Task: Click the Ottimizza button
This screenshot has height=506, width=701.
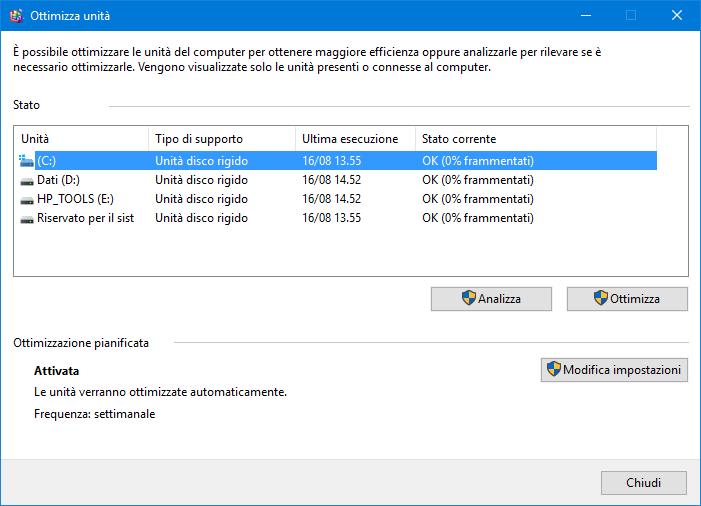Action: tap(627, 299)
